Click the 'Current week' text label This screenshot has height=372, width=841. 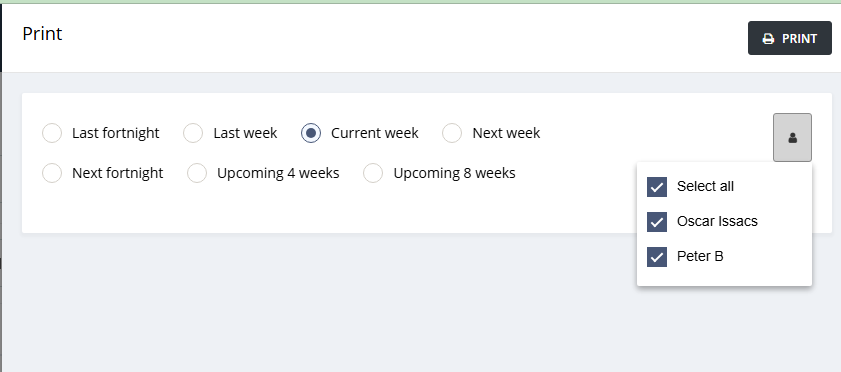374,133
